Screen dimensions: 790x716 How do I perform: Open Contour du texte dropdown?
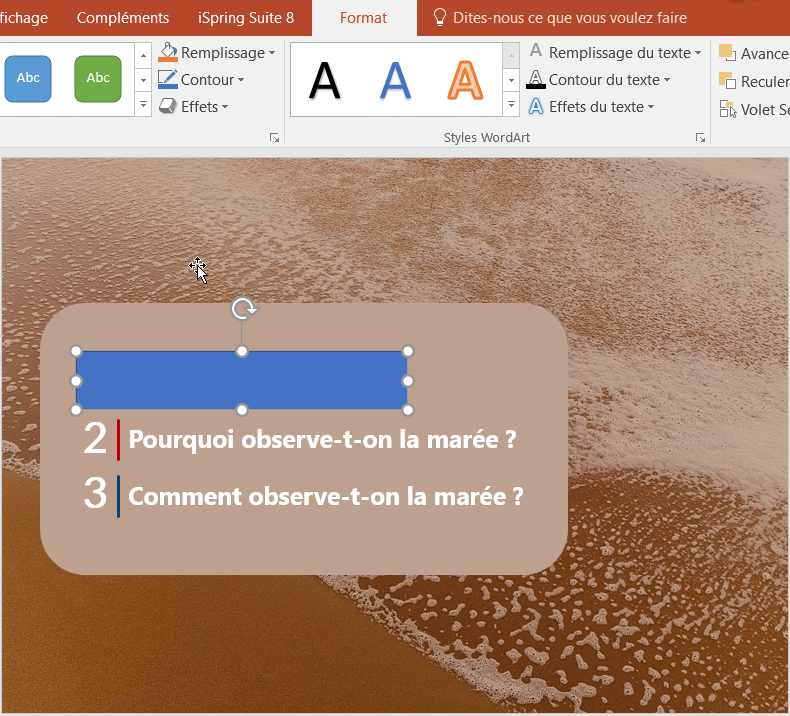667,80
